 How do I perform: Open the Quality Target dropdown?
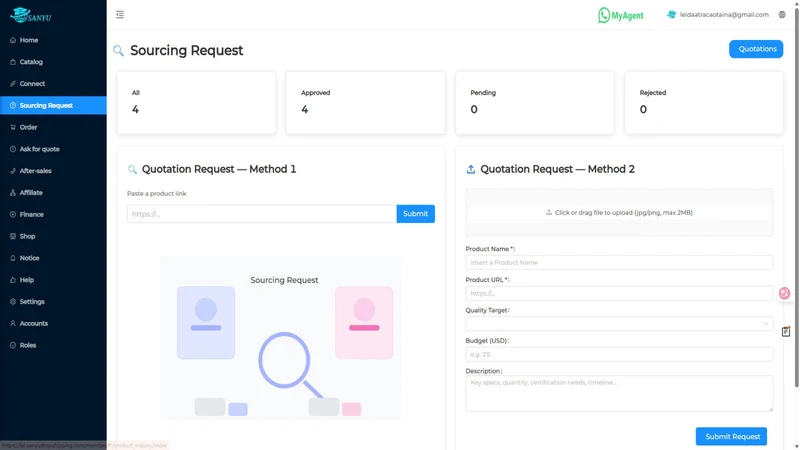[x=619, y=323]
